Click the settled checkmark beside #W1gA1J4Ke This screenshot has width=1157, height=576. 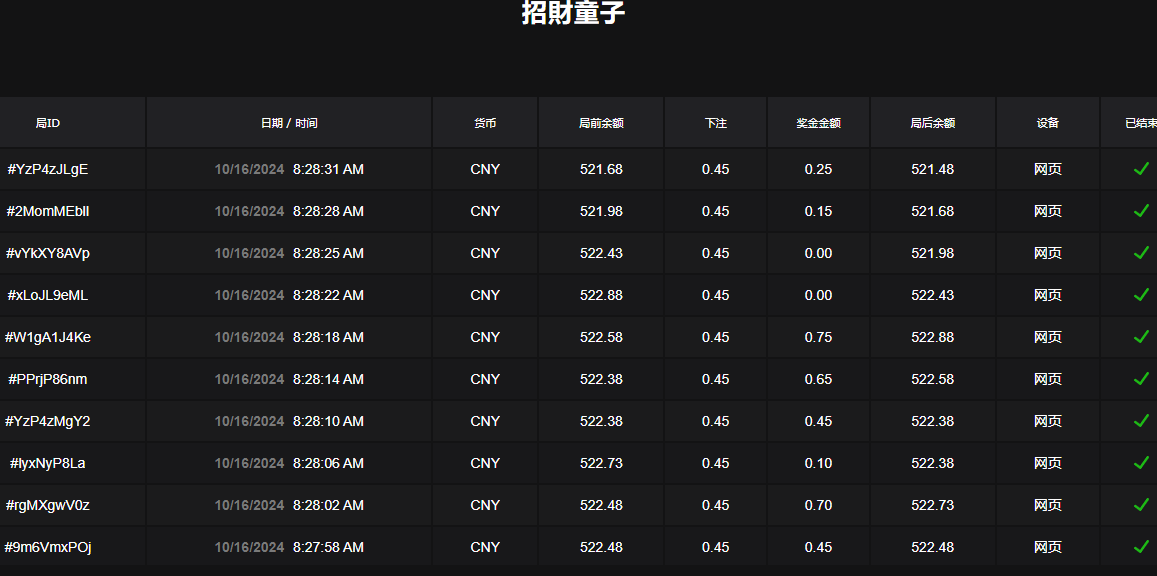pos(1140,337)
